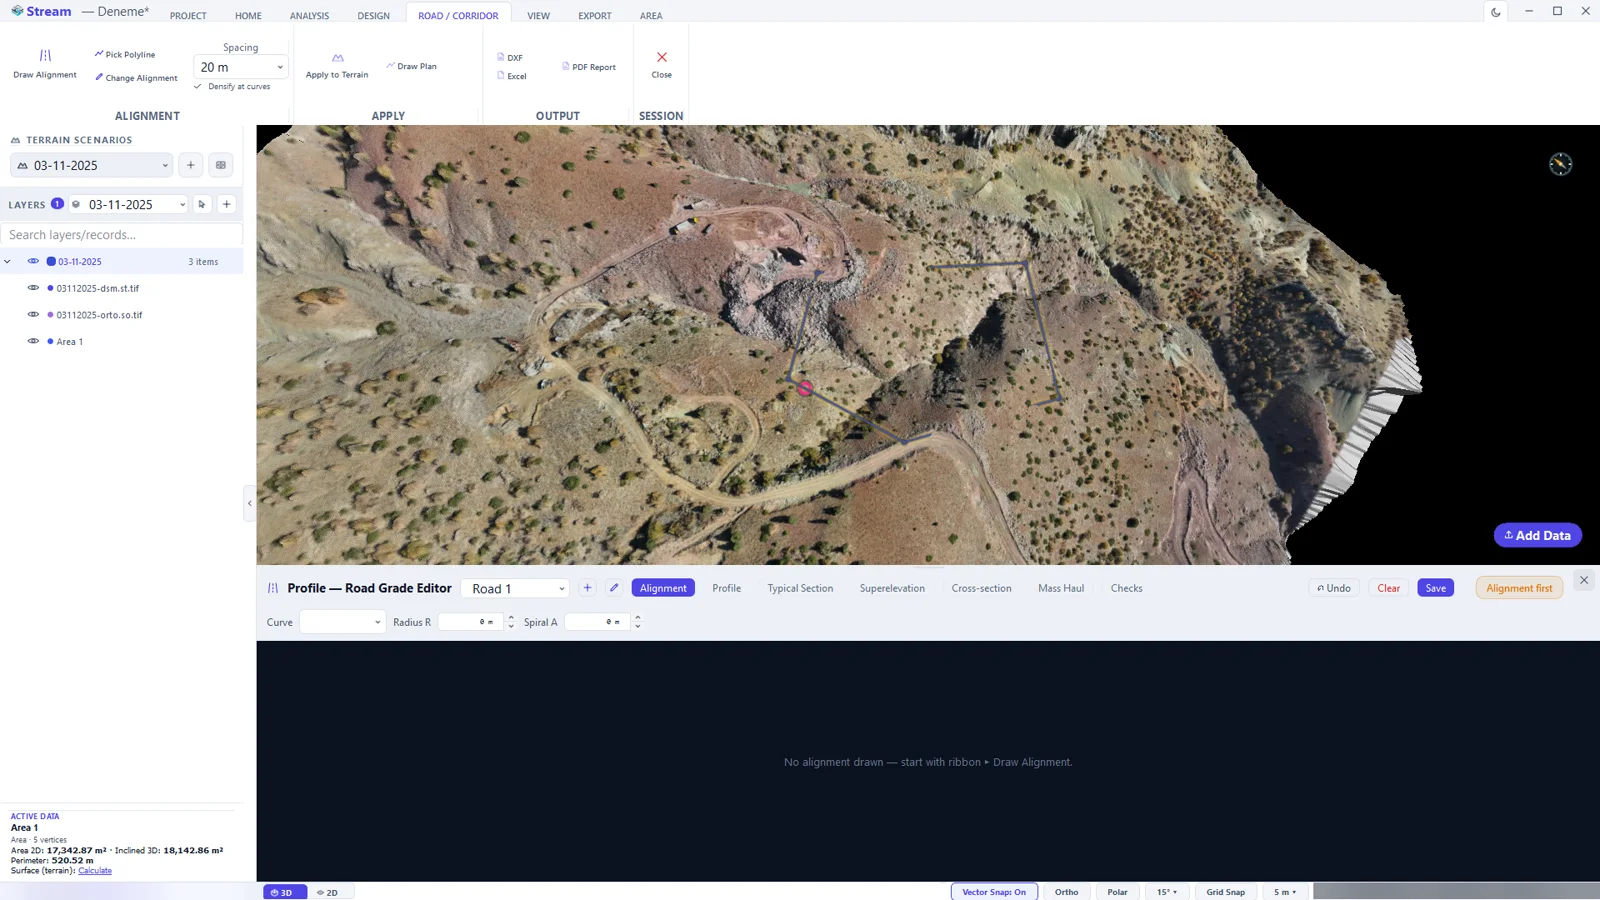Viewport: 1600px width, 900px height.
Task: Clear the alignment with Clear button
Action: coord(1389,588)
